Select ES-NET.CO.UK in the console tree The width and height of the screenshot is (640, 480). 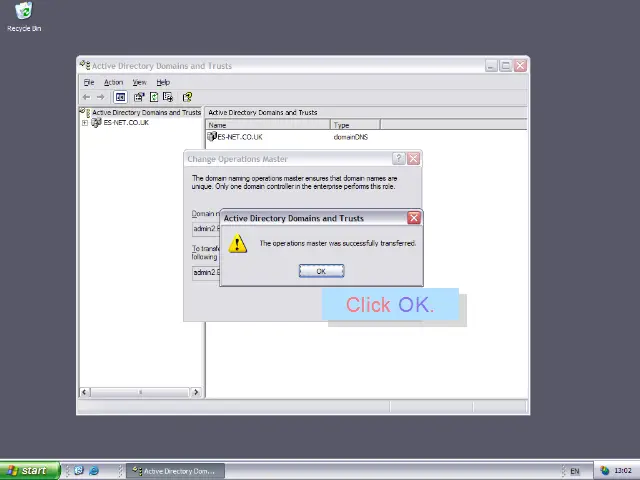click(x=126, y=122)
